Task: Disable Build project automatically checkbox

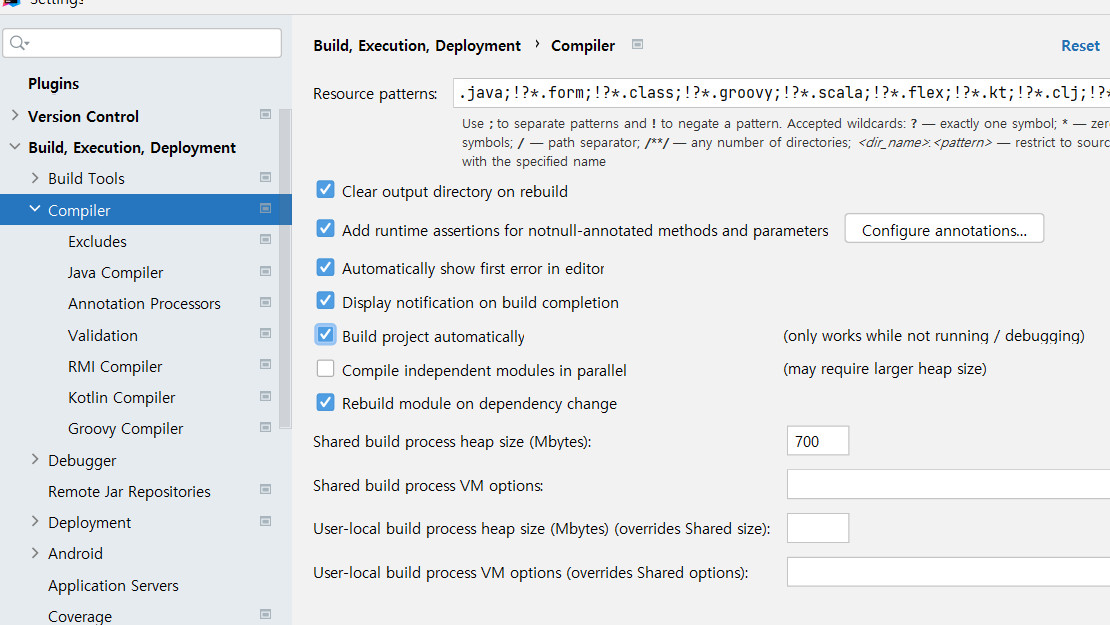Action: 325,335
